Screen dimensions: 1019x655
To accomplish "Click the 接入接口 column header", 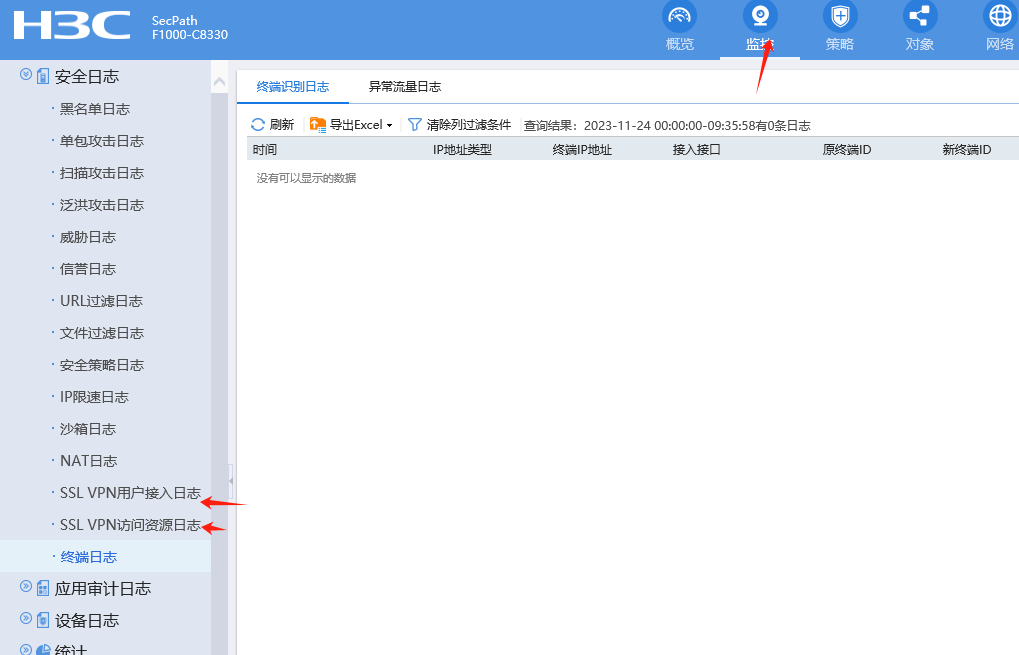I will coord(697,149).
